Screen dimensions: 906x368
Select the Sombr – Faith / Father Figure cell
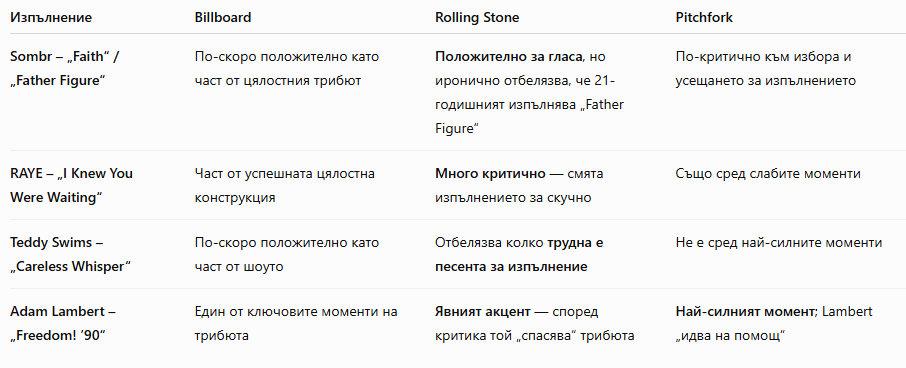[65, 69]
